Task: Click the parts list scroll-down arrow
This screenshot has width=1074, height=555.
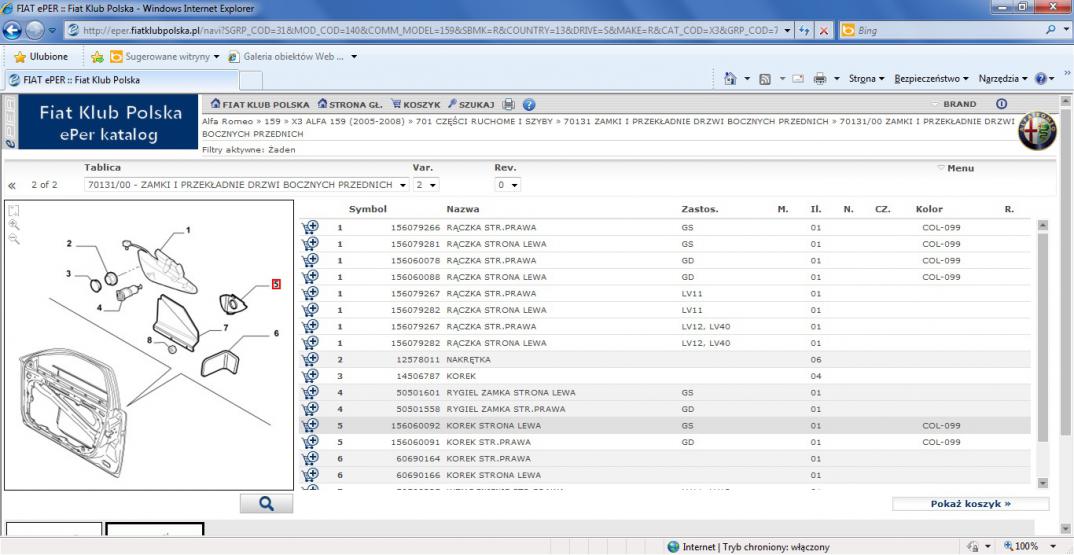Action: 1044,482
